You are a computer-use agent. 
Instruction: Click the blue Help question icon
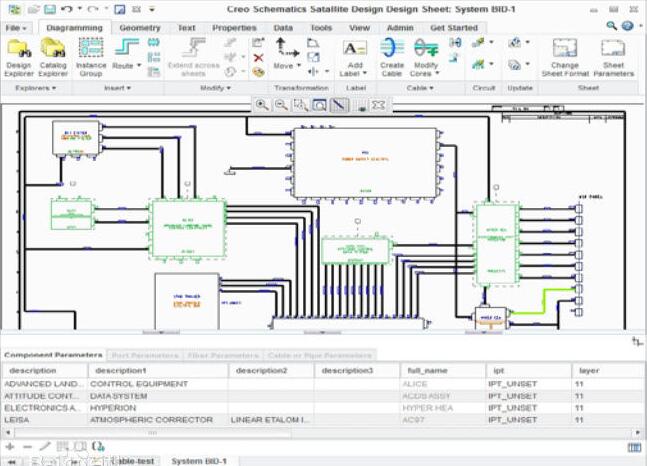pos(628,26)
